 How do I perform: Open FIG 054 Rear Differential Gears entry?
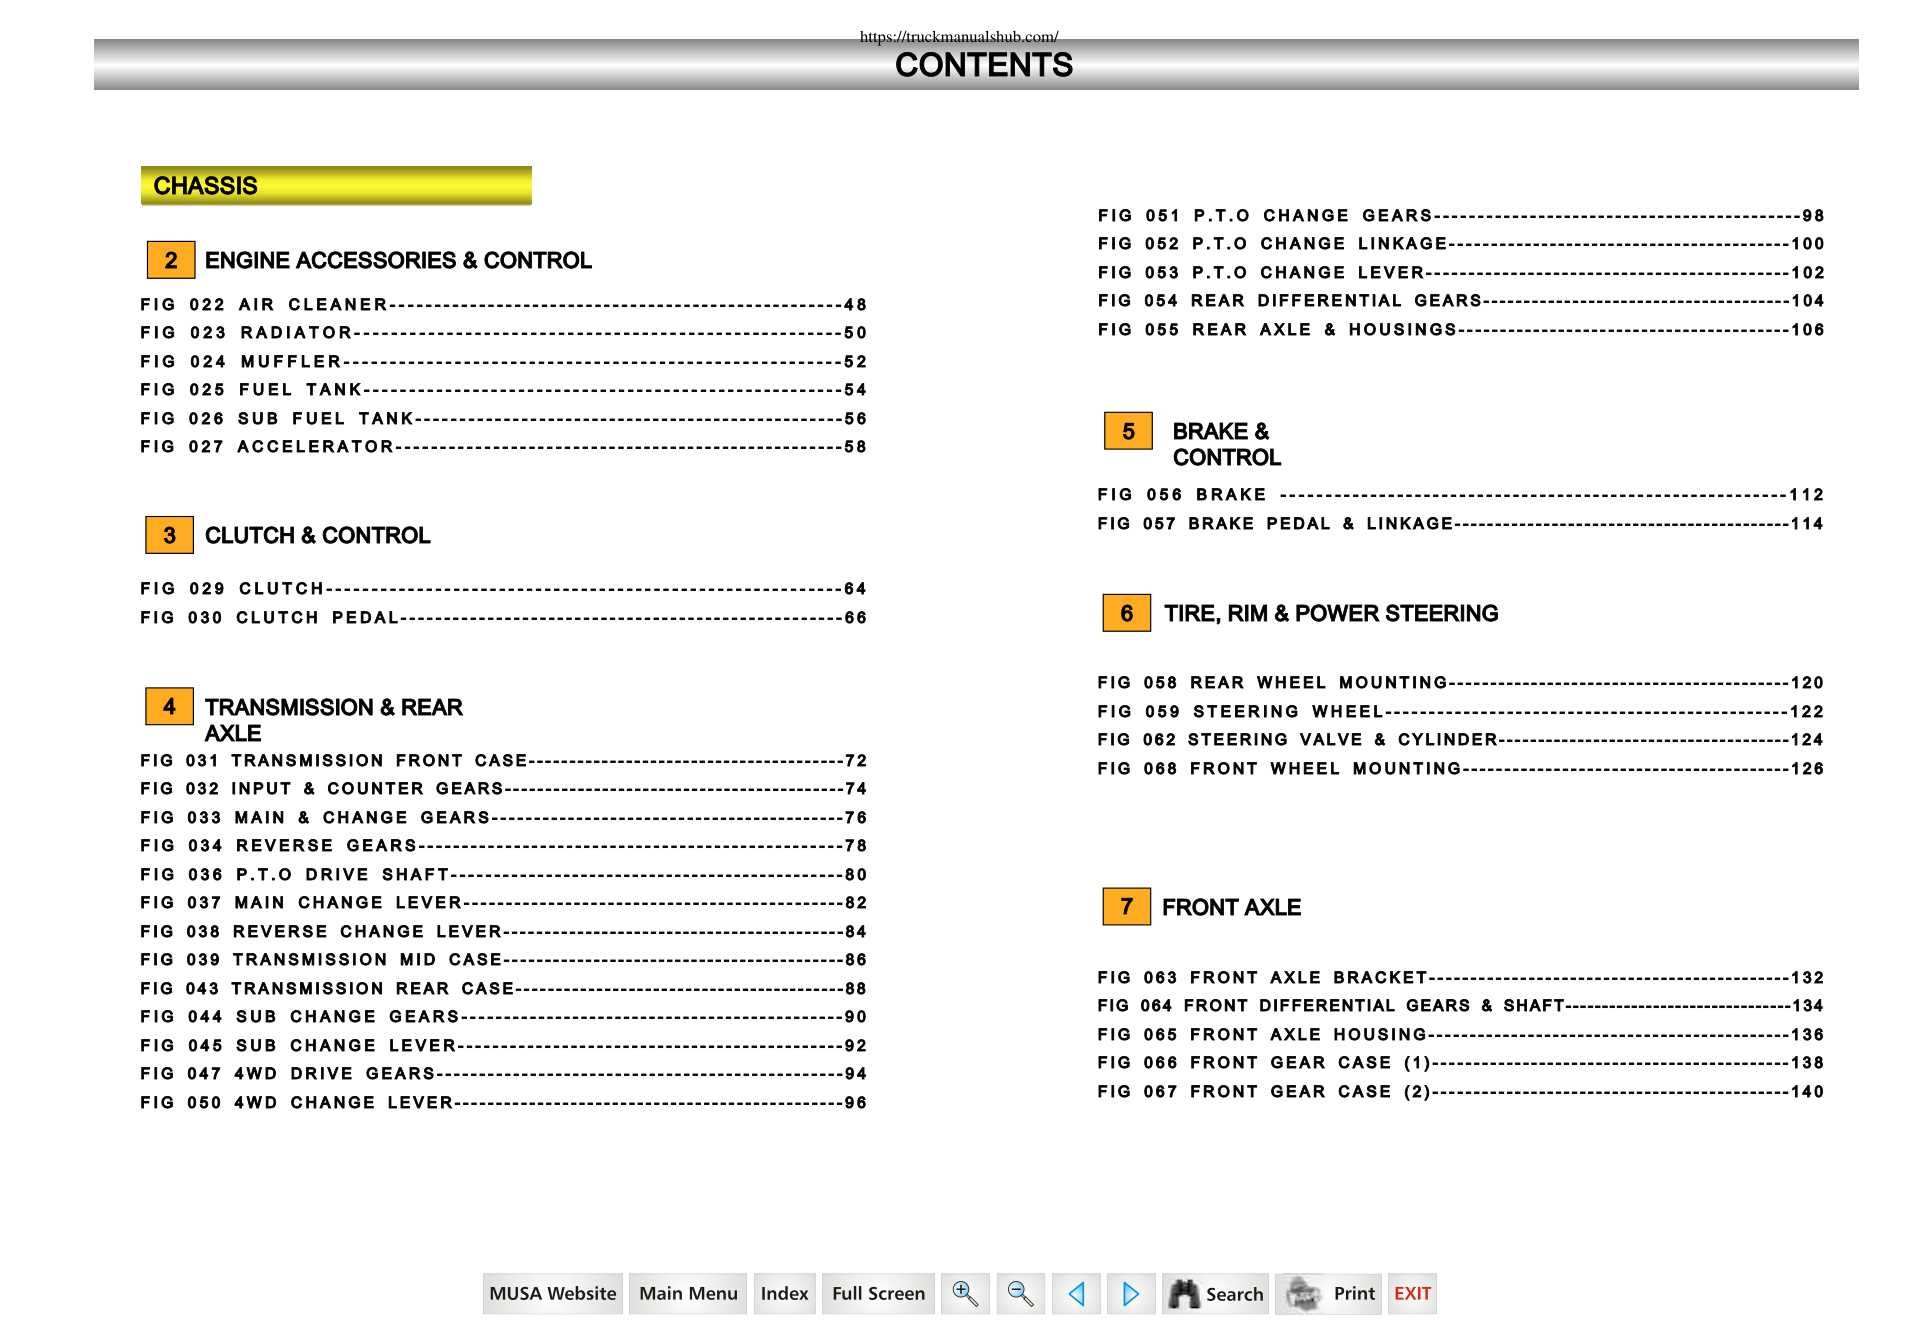[1461, 301]
